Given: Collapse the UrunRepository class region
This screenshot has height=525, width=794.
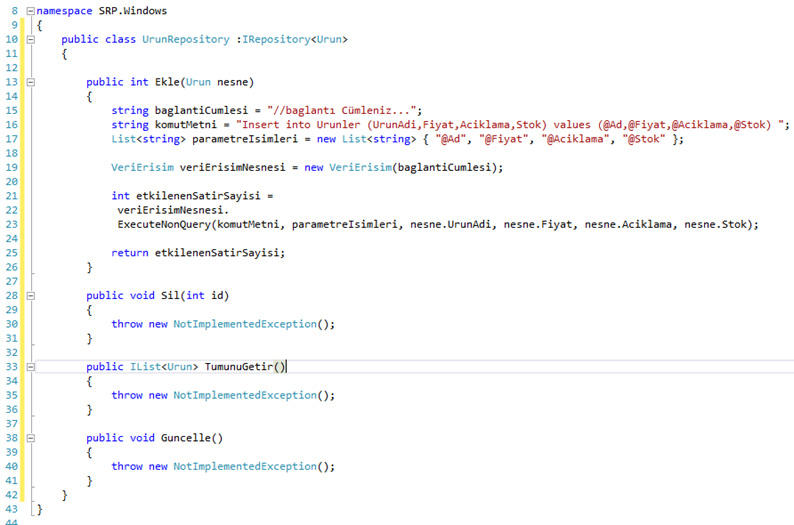Looking at the screenshot, I should click(31, 39).
